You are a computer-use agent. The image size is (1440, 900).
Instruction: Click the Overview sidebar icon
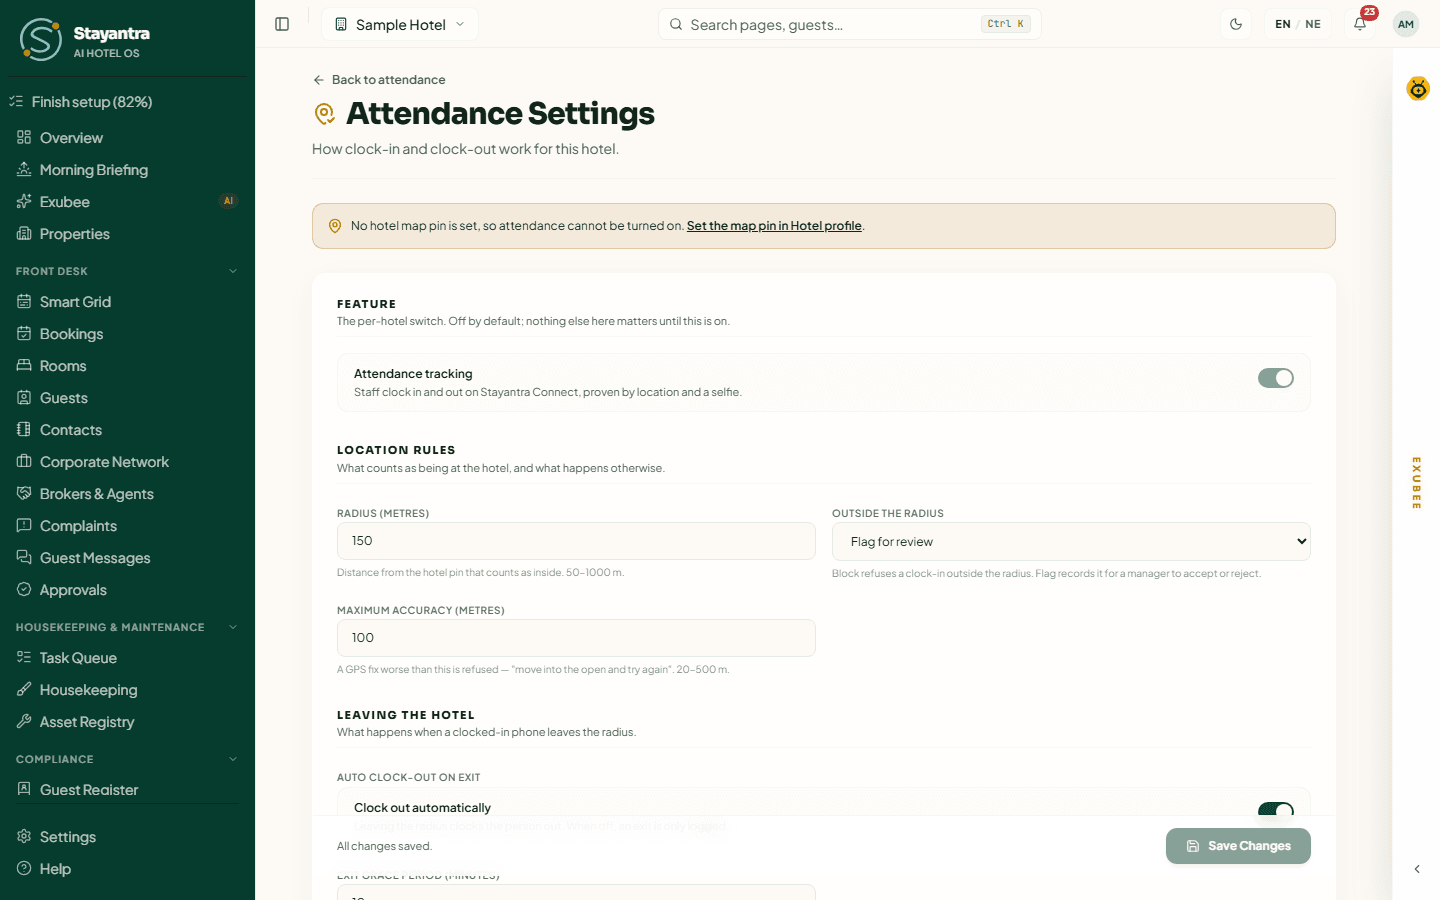pos(24,137)
